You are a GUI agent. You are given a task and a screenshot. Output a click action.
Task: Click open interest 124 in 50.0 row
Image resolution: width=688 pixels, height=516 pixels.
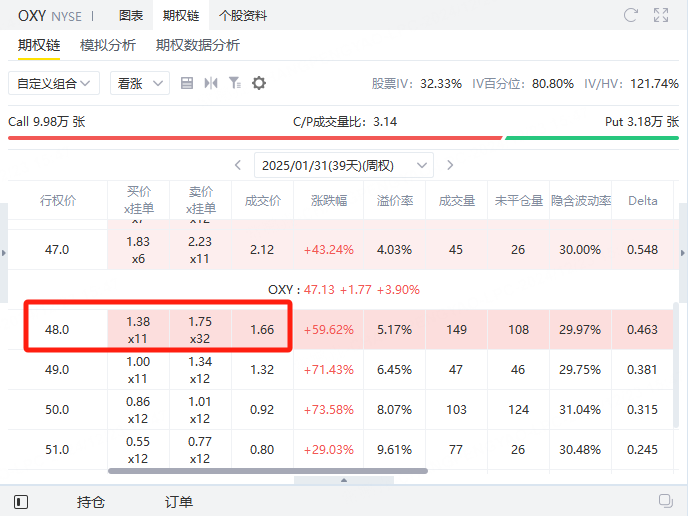(x=519, y=409)
